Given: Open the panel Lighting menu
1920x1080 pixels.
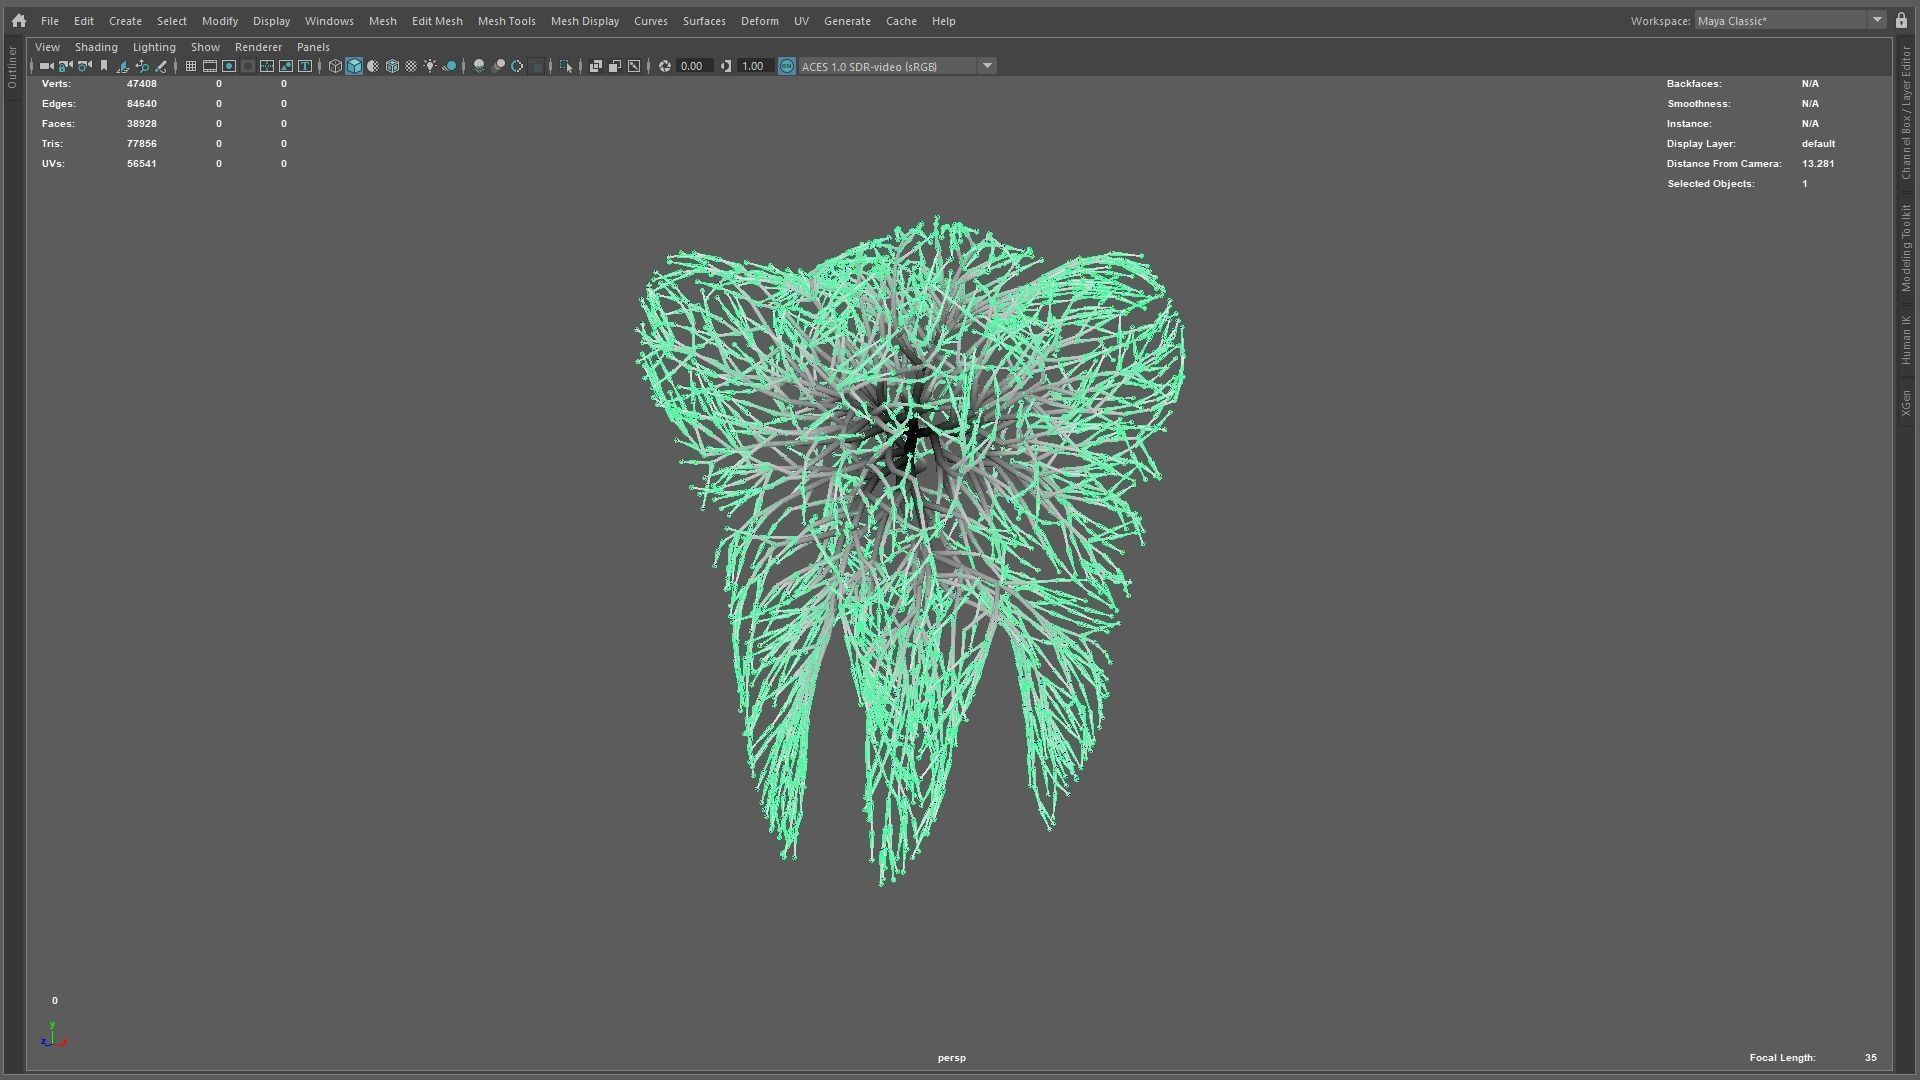Looking at the screenshot, I should [x=154, y=47].
